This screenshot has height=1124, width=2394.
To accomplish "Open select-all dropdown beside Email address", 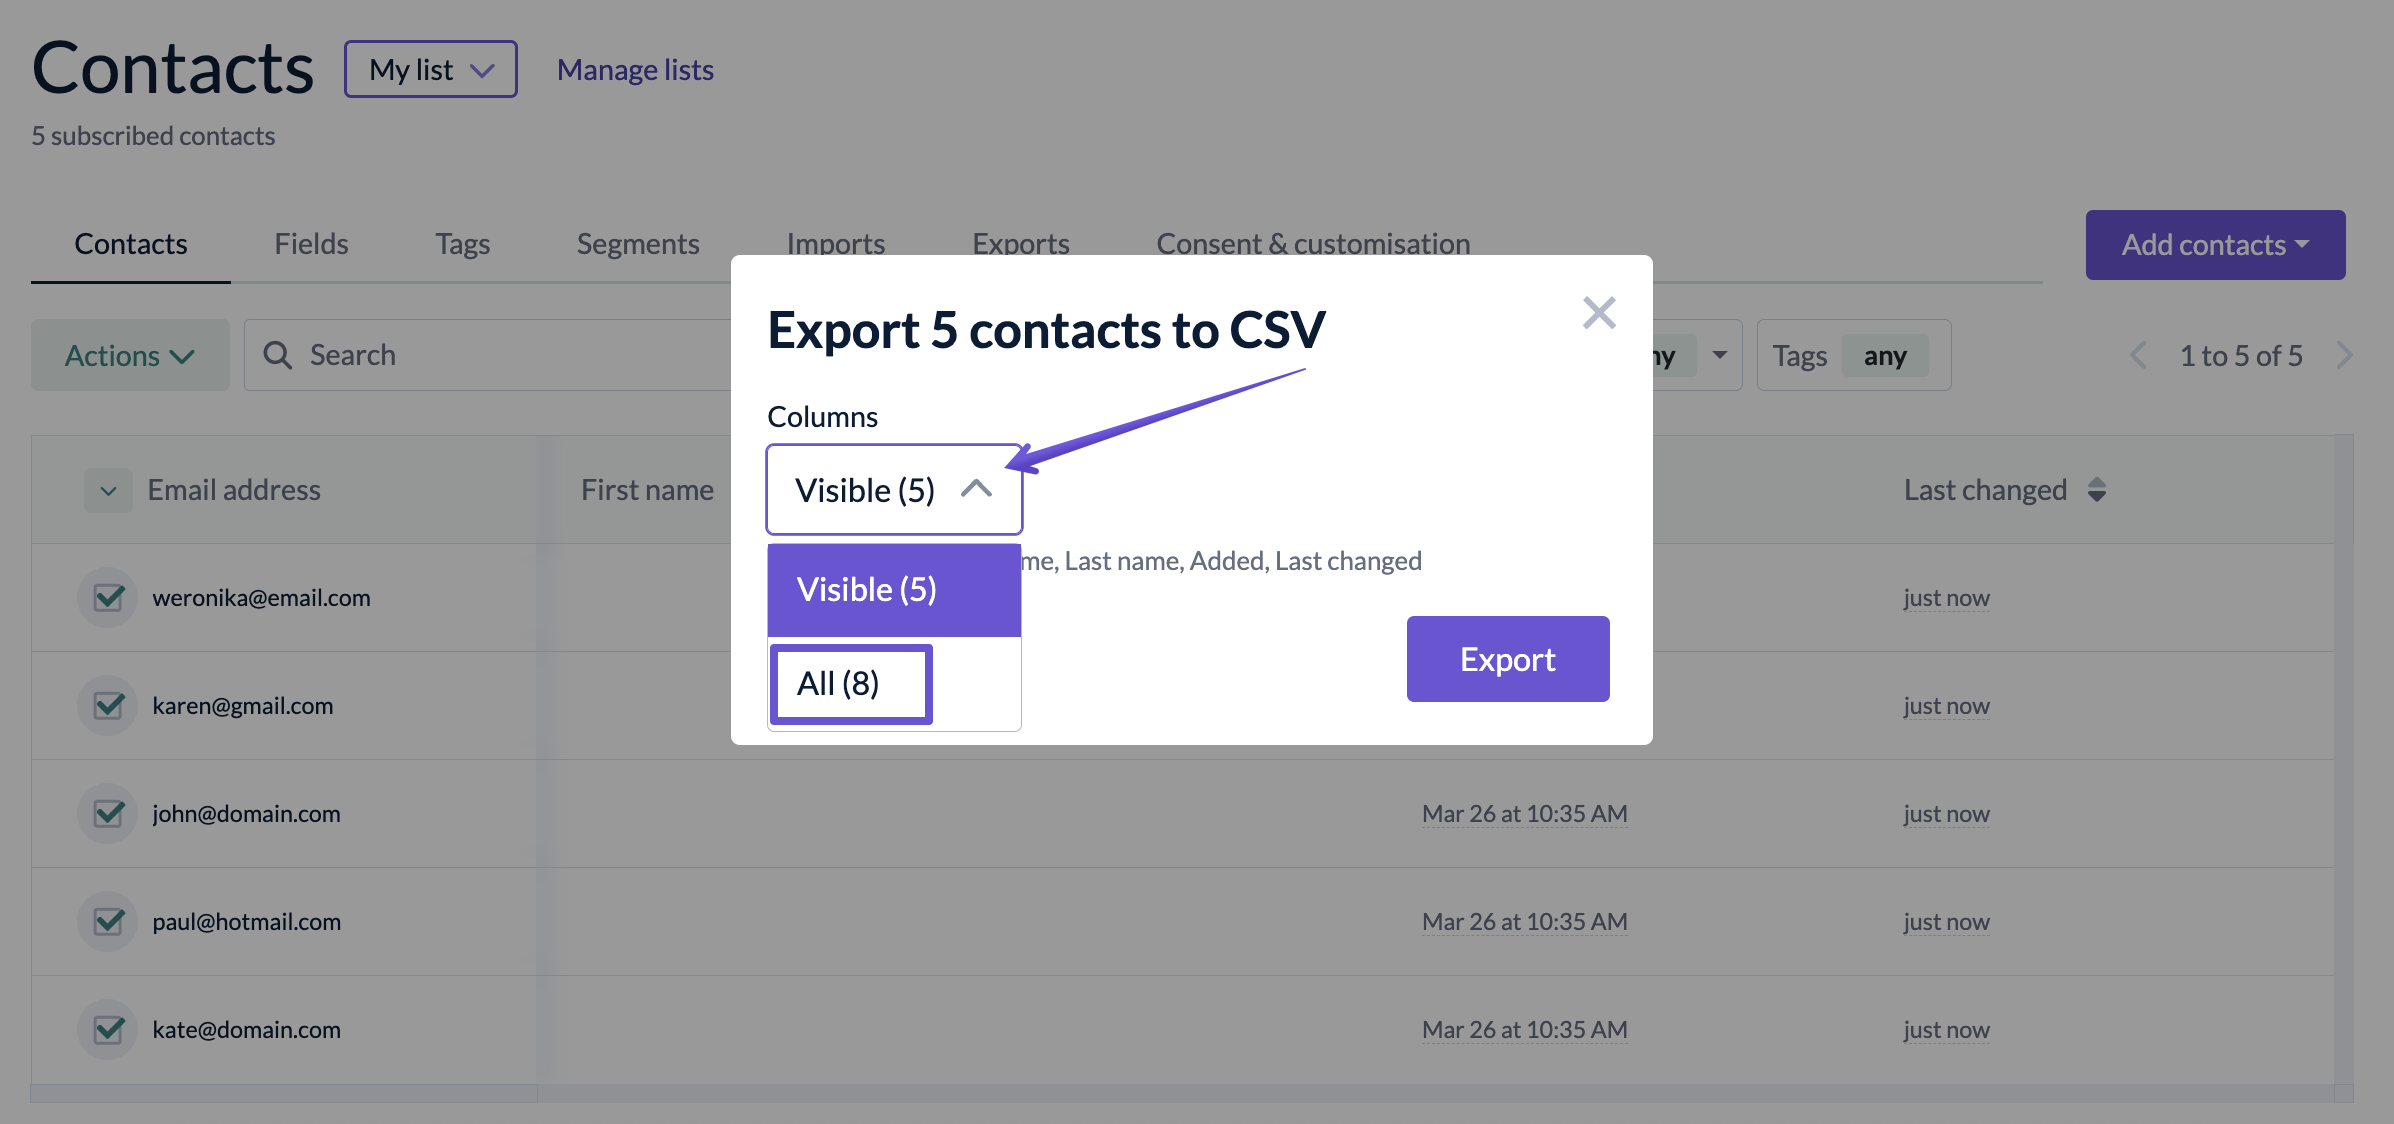I will point(108,490).
